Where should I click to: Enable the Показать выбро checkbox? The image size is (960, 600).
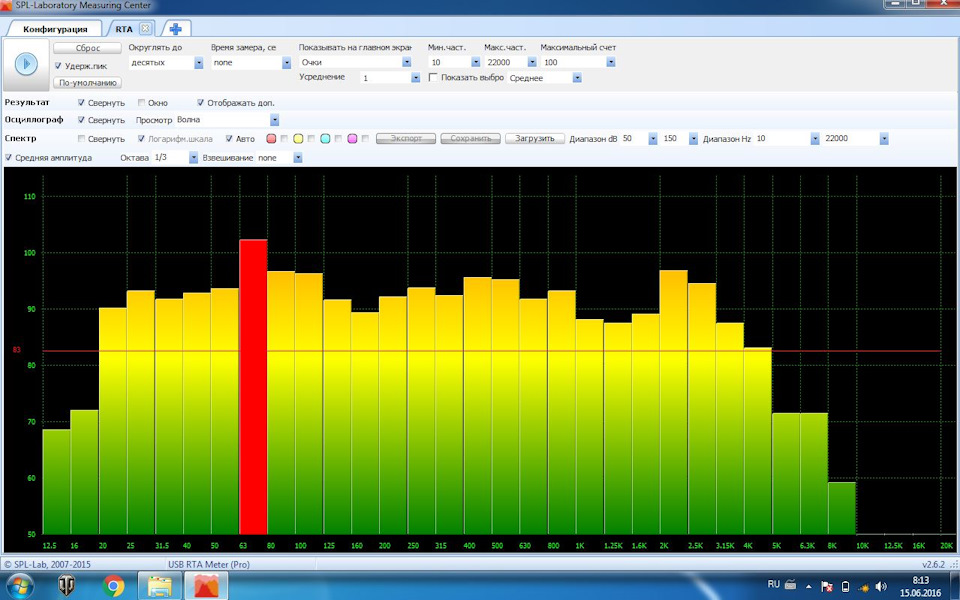[434, 78]
